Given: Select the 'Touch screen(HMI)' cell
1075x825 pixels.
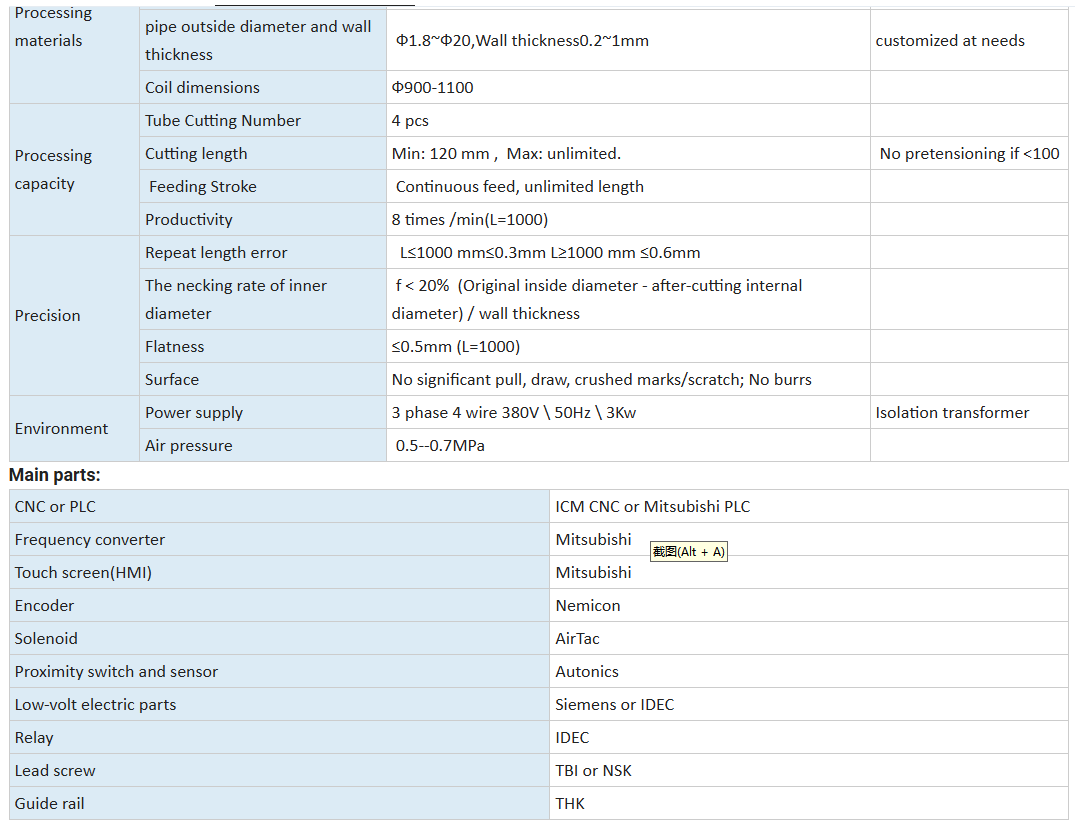Looking at the screenshot, I should (x=279, y=572).
